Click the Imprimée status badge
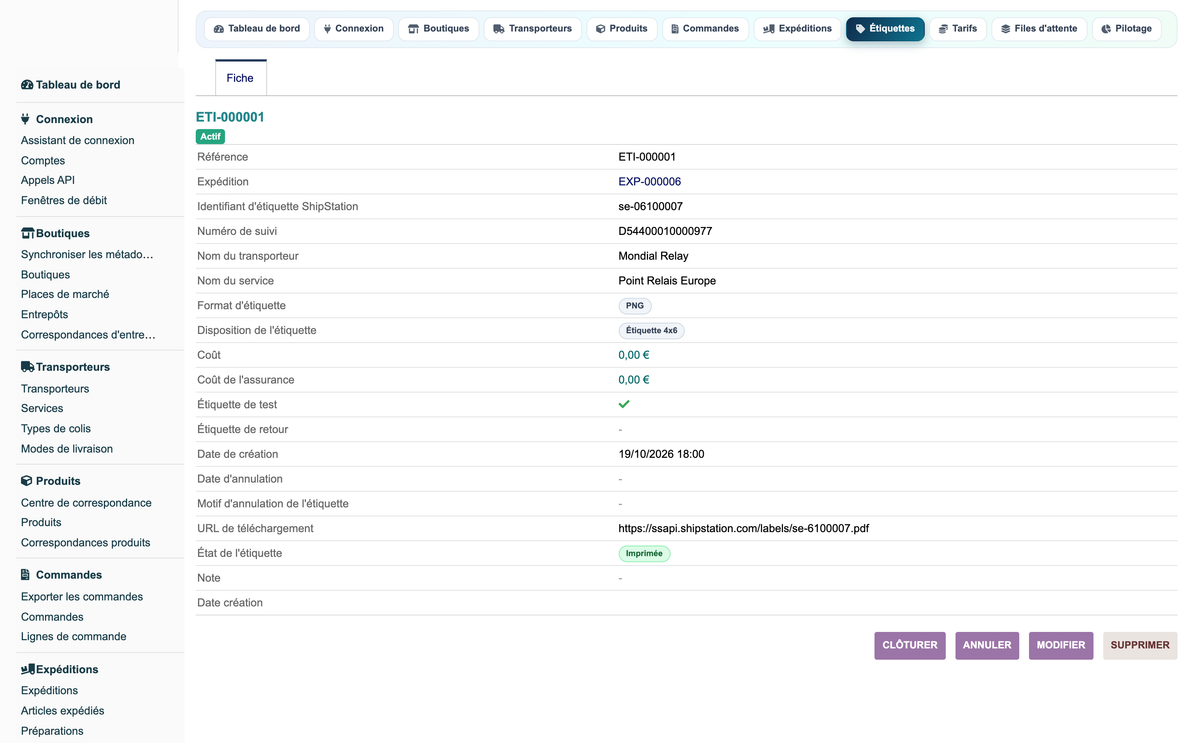The height and width of the screenshot is (743, 1200). 644,553
